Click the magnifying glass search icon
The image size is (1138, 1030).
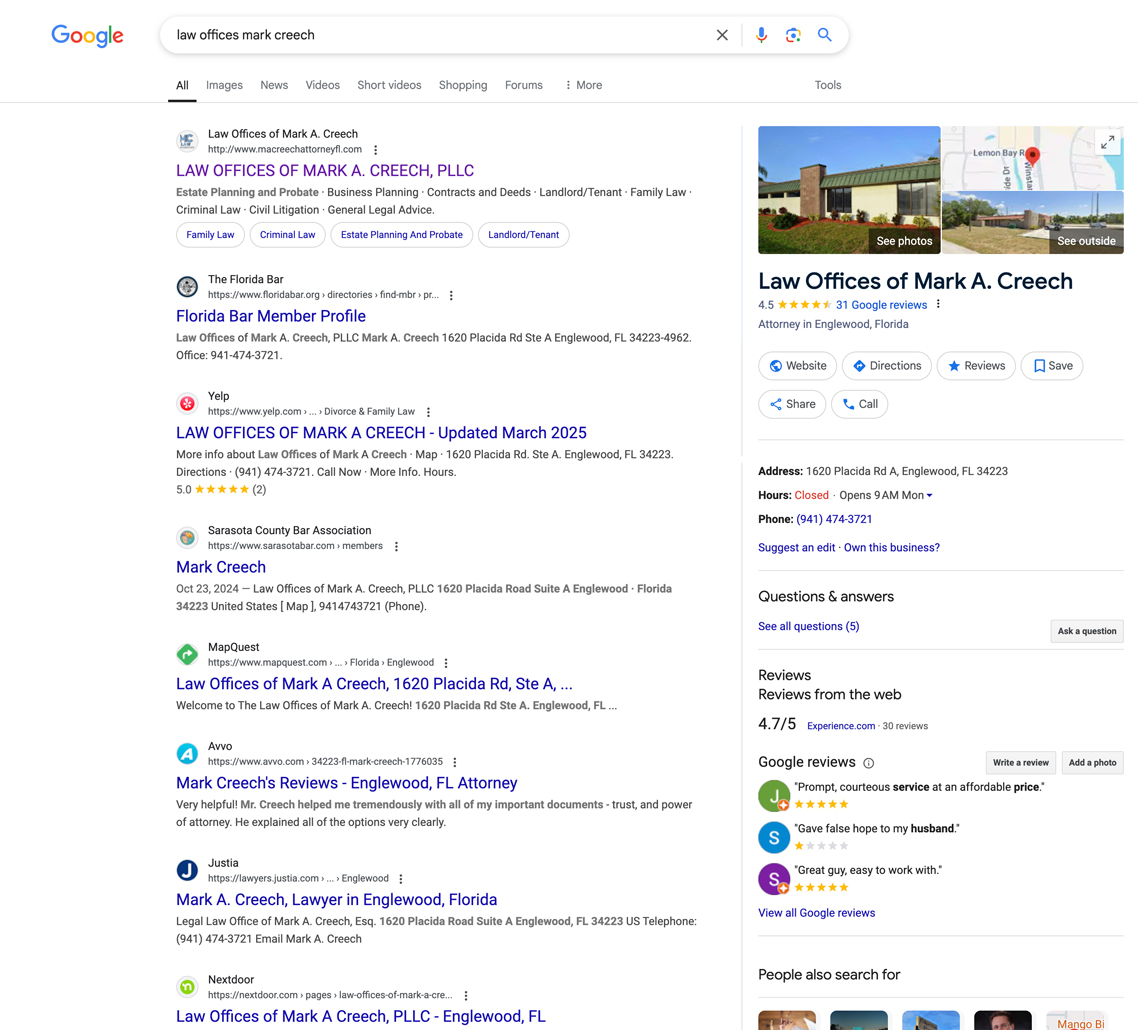[824, 35]
